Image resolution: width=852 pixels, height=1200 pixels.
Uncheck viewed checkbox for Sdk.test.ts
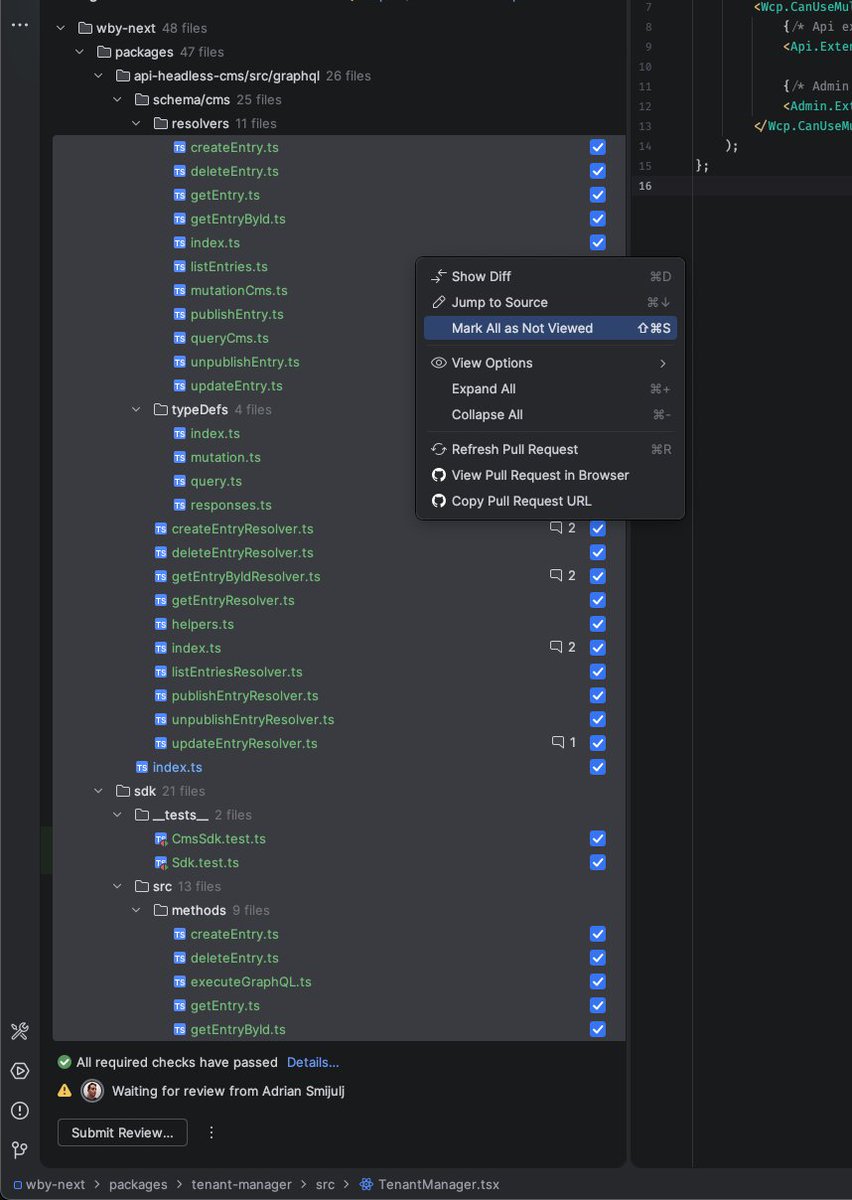point(598,863)
